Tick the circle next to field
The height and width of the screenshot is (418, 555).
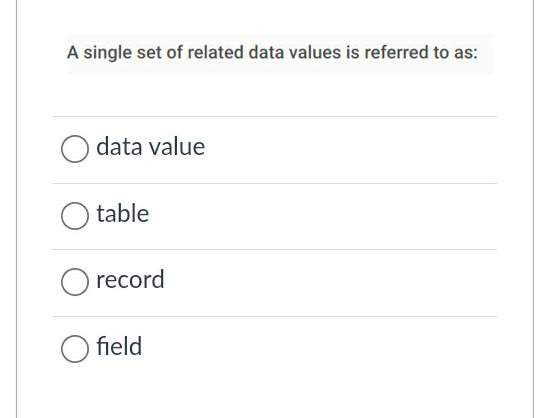tap(75, 349)
